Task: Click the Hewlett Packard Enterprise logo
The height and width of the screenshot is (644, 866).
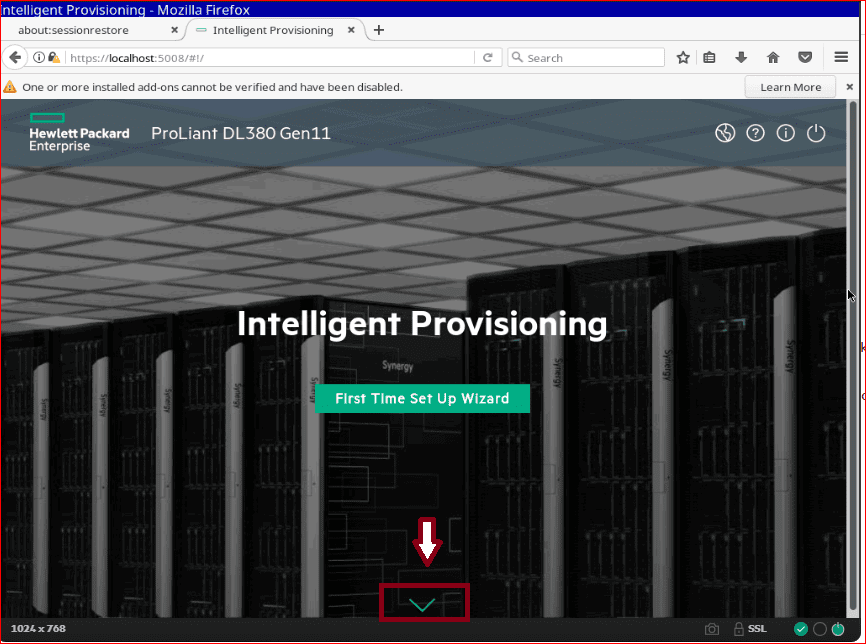Action: click(x=79, y=133)
